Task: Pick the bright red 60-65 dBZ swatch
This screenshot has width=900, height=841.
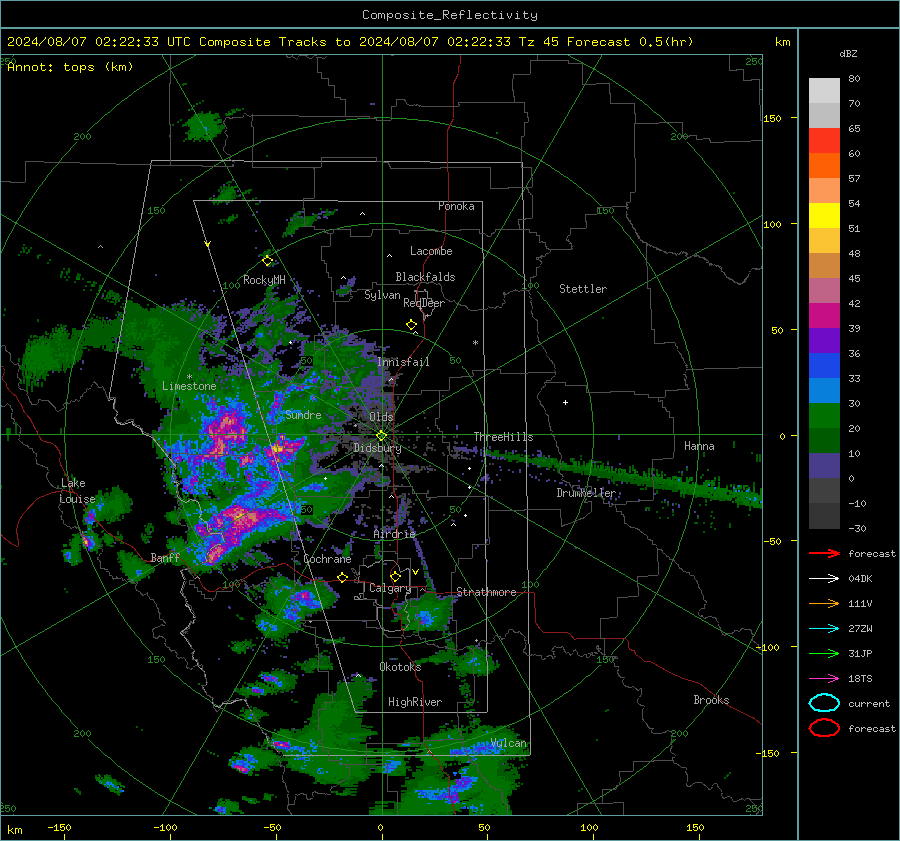Action: click(824, 141)
